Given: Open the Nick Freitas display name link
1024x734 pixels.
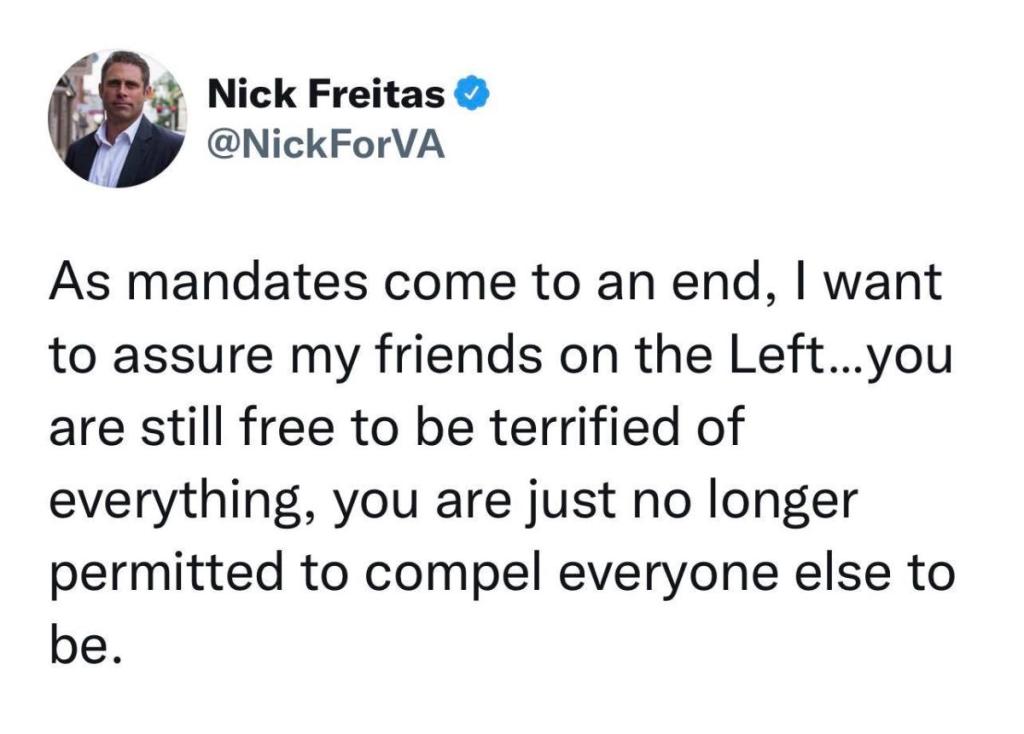Looking at the screenshot, I should pyautogui.click(x=325, y=95).
